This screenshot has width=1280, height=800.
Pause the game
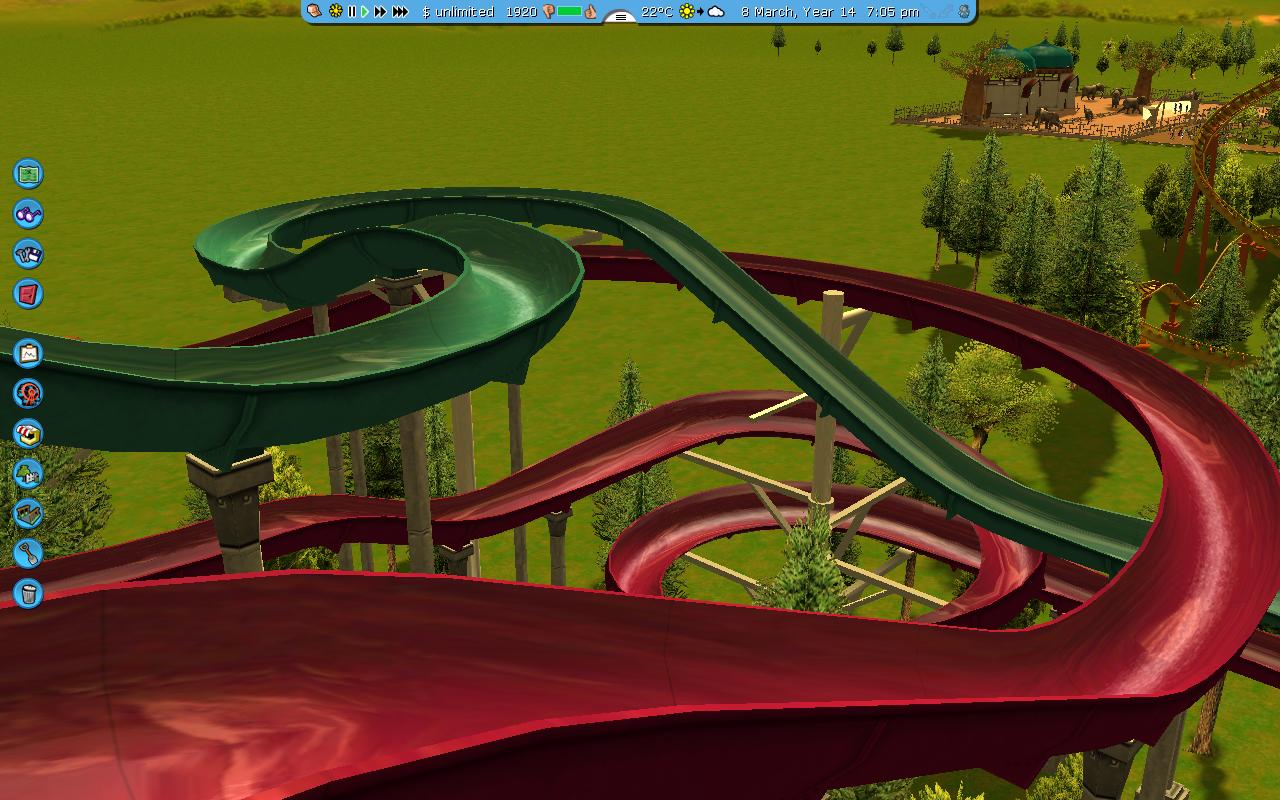[x=352, y=12]
